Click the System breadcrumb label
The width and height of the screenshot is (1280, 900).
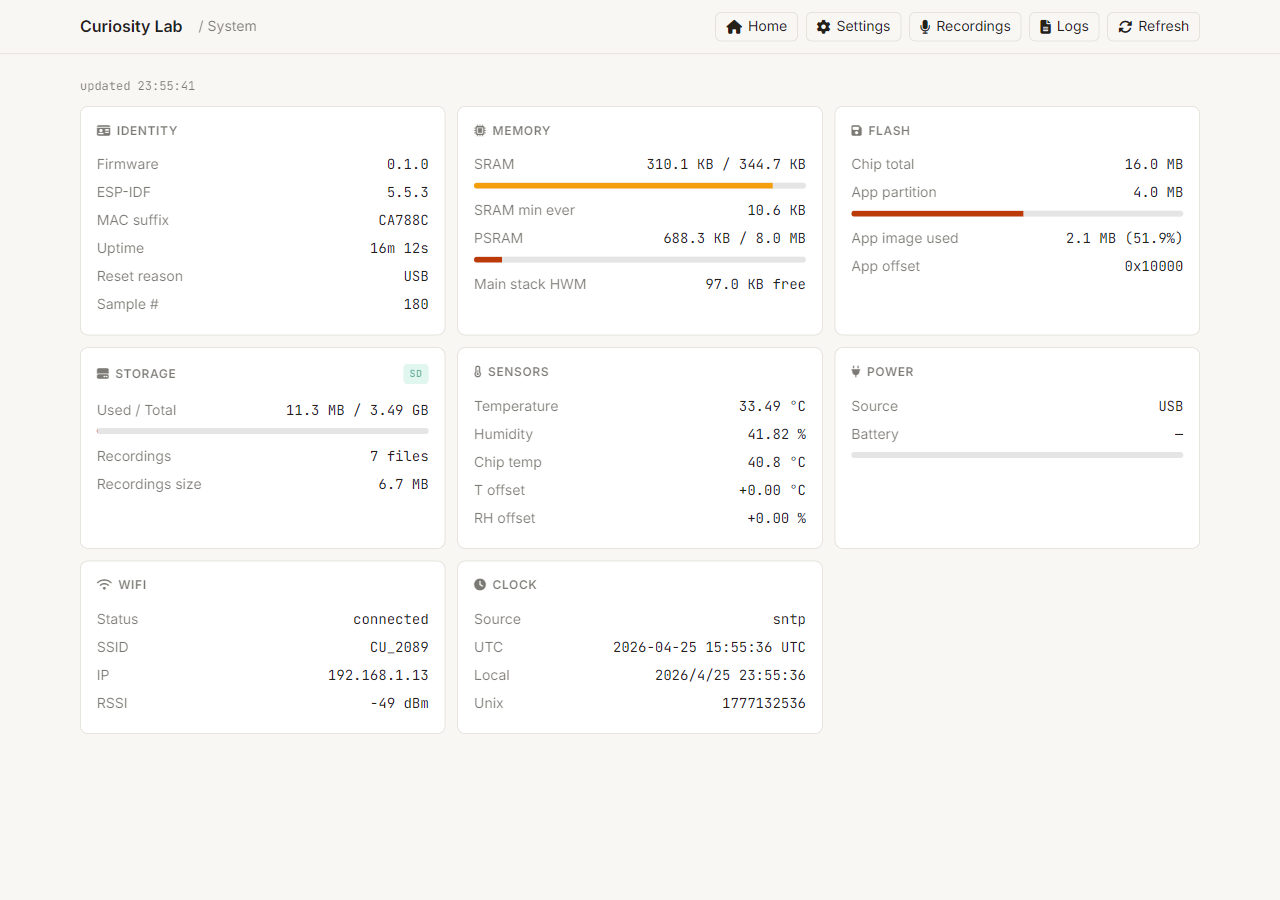[x=232, y=27]
